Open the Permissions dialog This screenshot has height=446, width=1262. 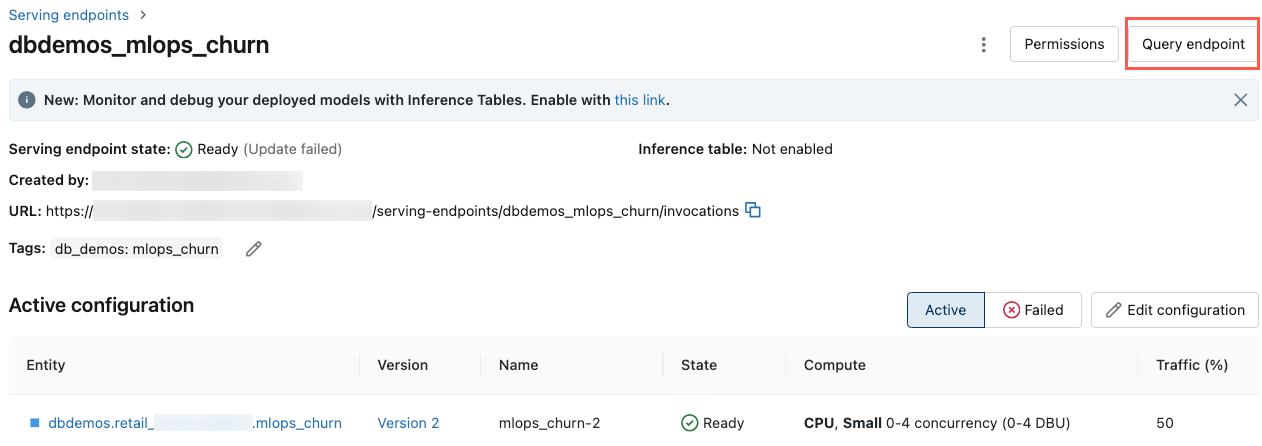point(1064,44)
